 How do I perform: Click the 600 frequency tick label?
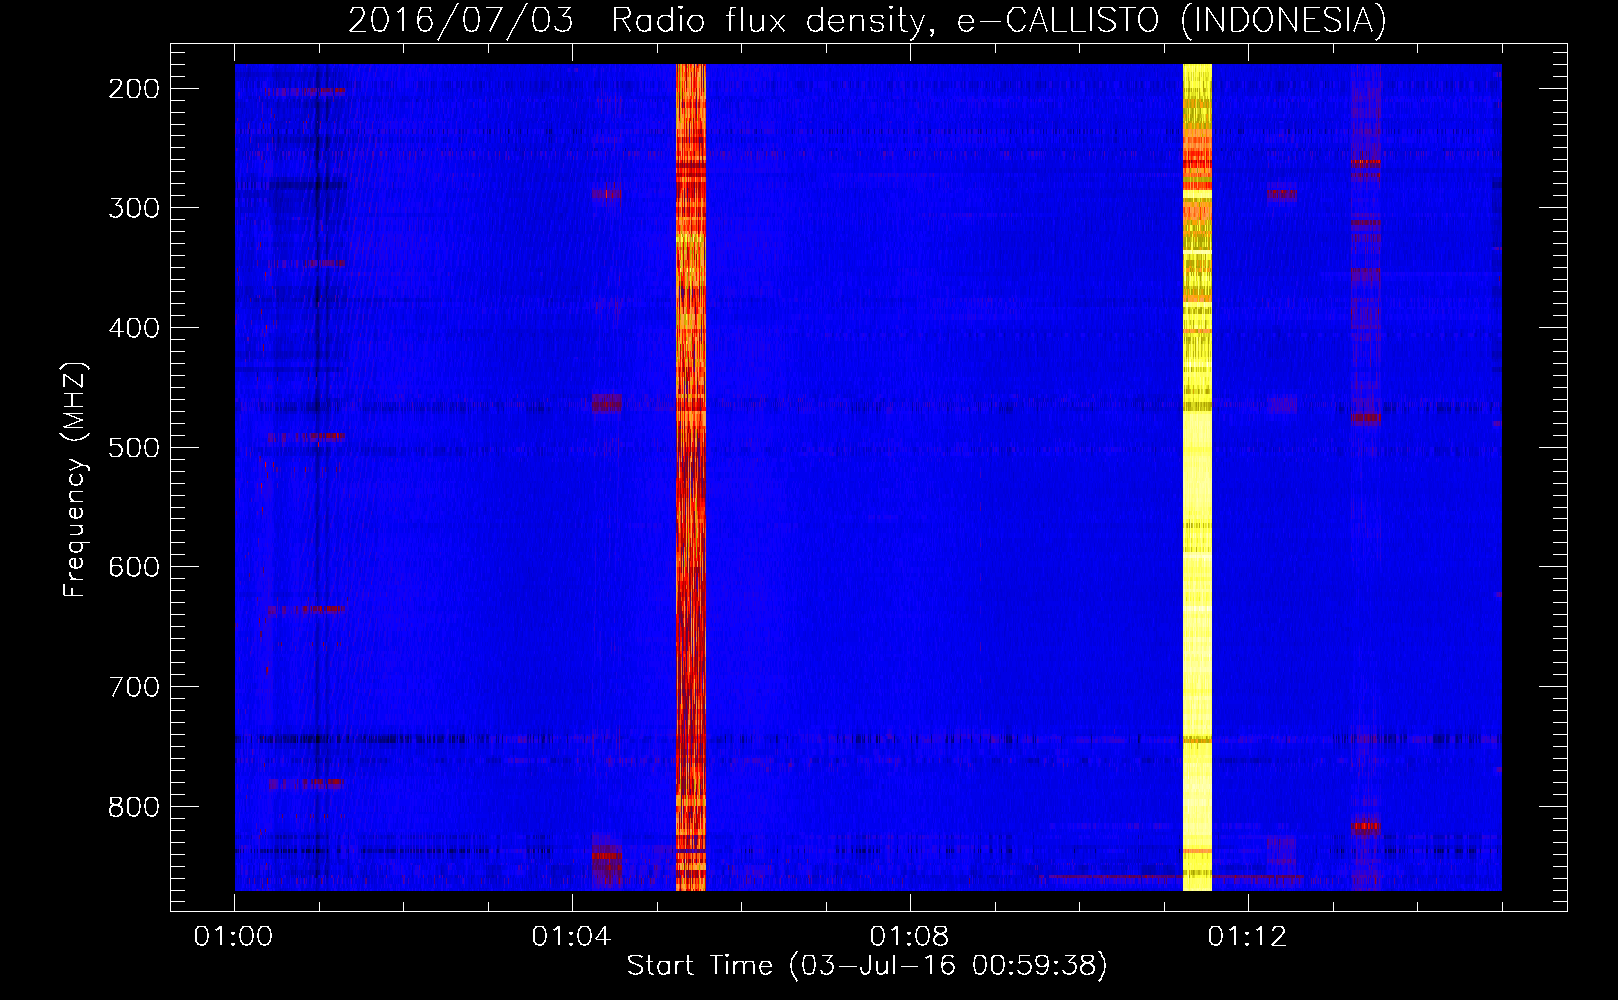[134, 567]
